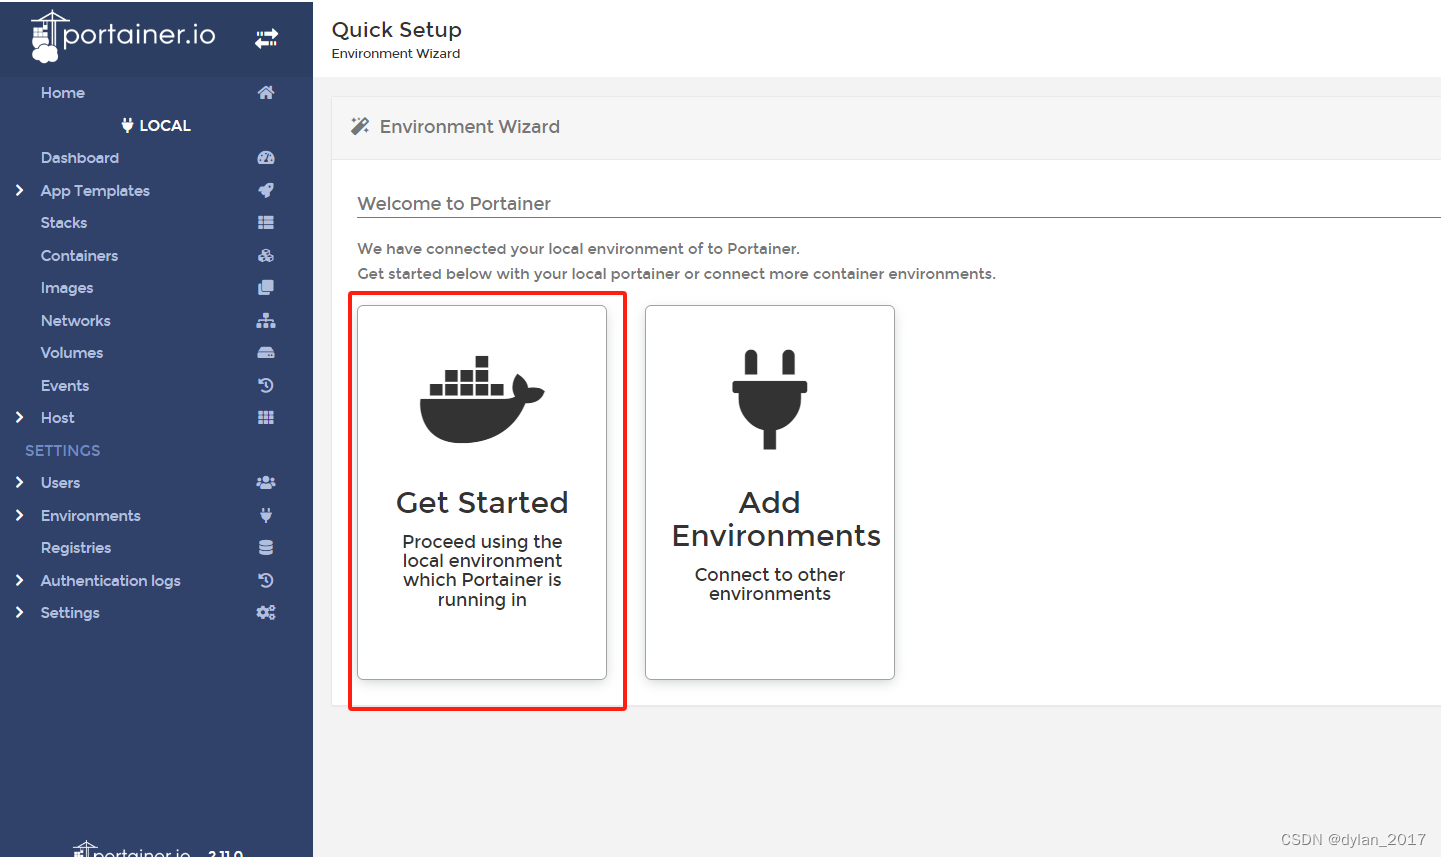The width and height of the screenshot is (1441, 857).
Task: Select the Add Environments card title
Action: pos(776,519)
